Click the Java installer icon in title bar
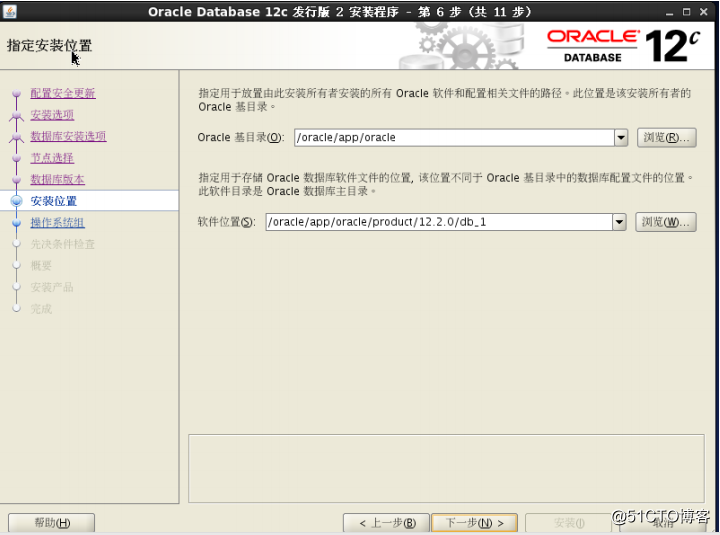720x535 pixels. click(10, 11)
